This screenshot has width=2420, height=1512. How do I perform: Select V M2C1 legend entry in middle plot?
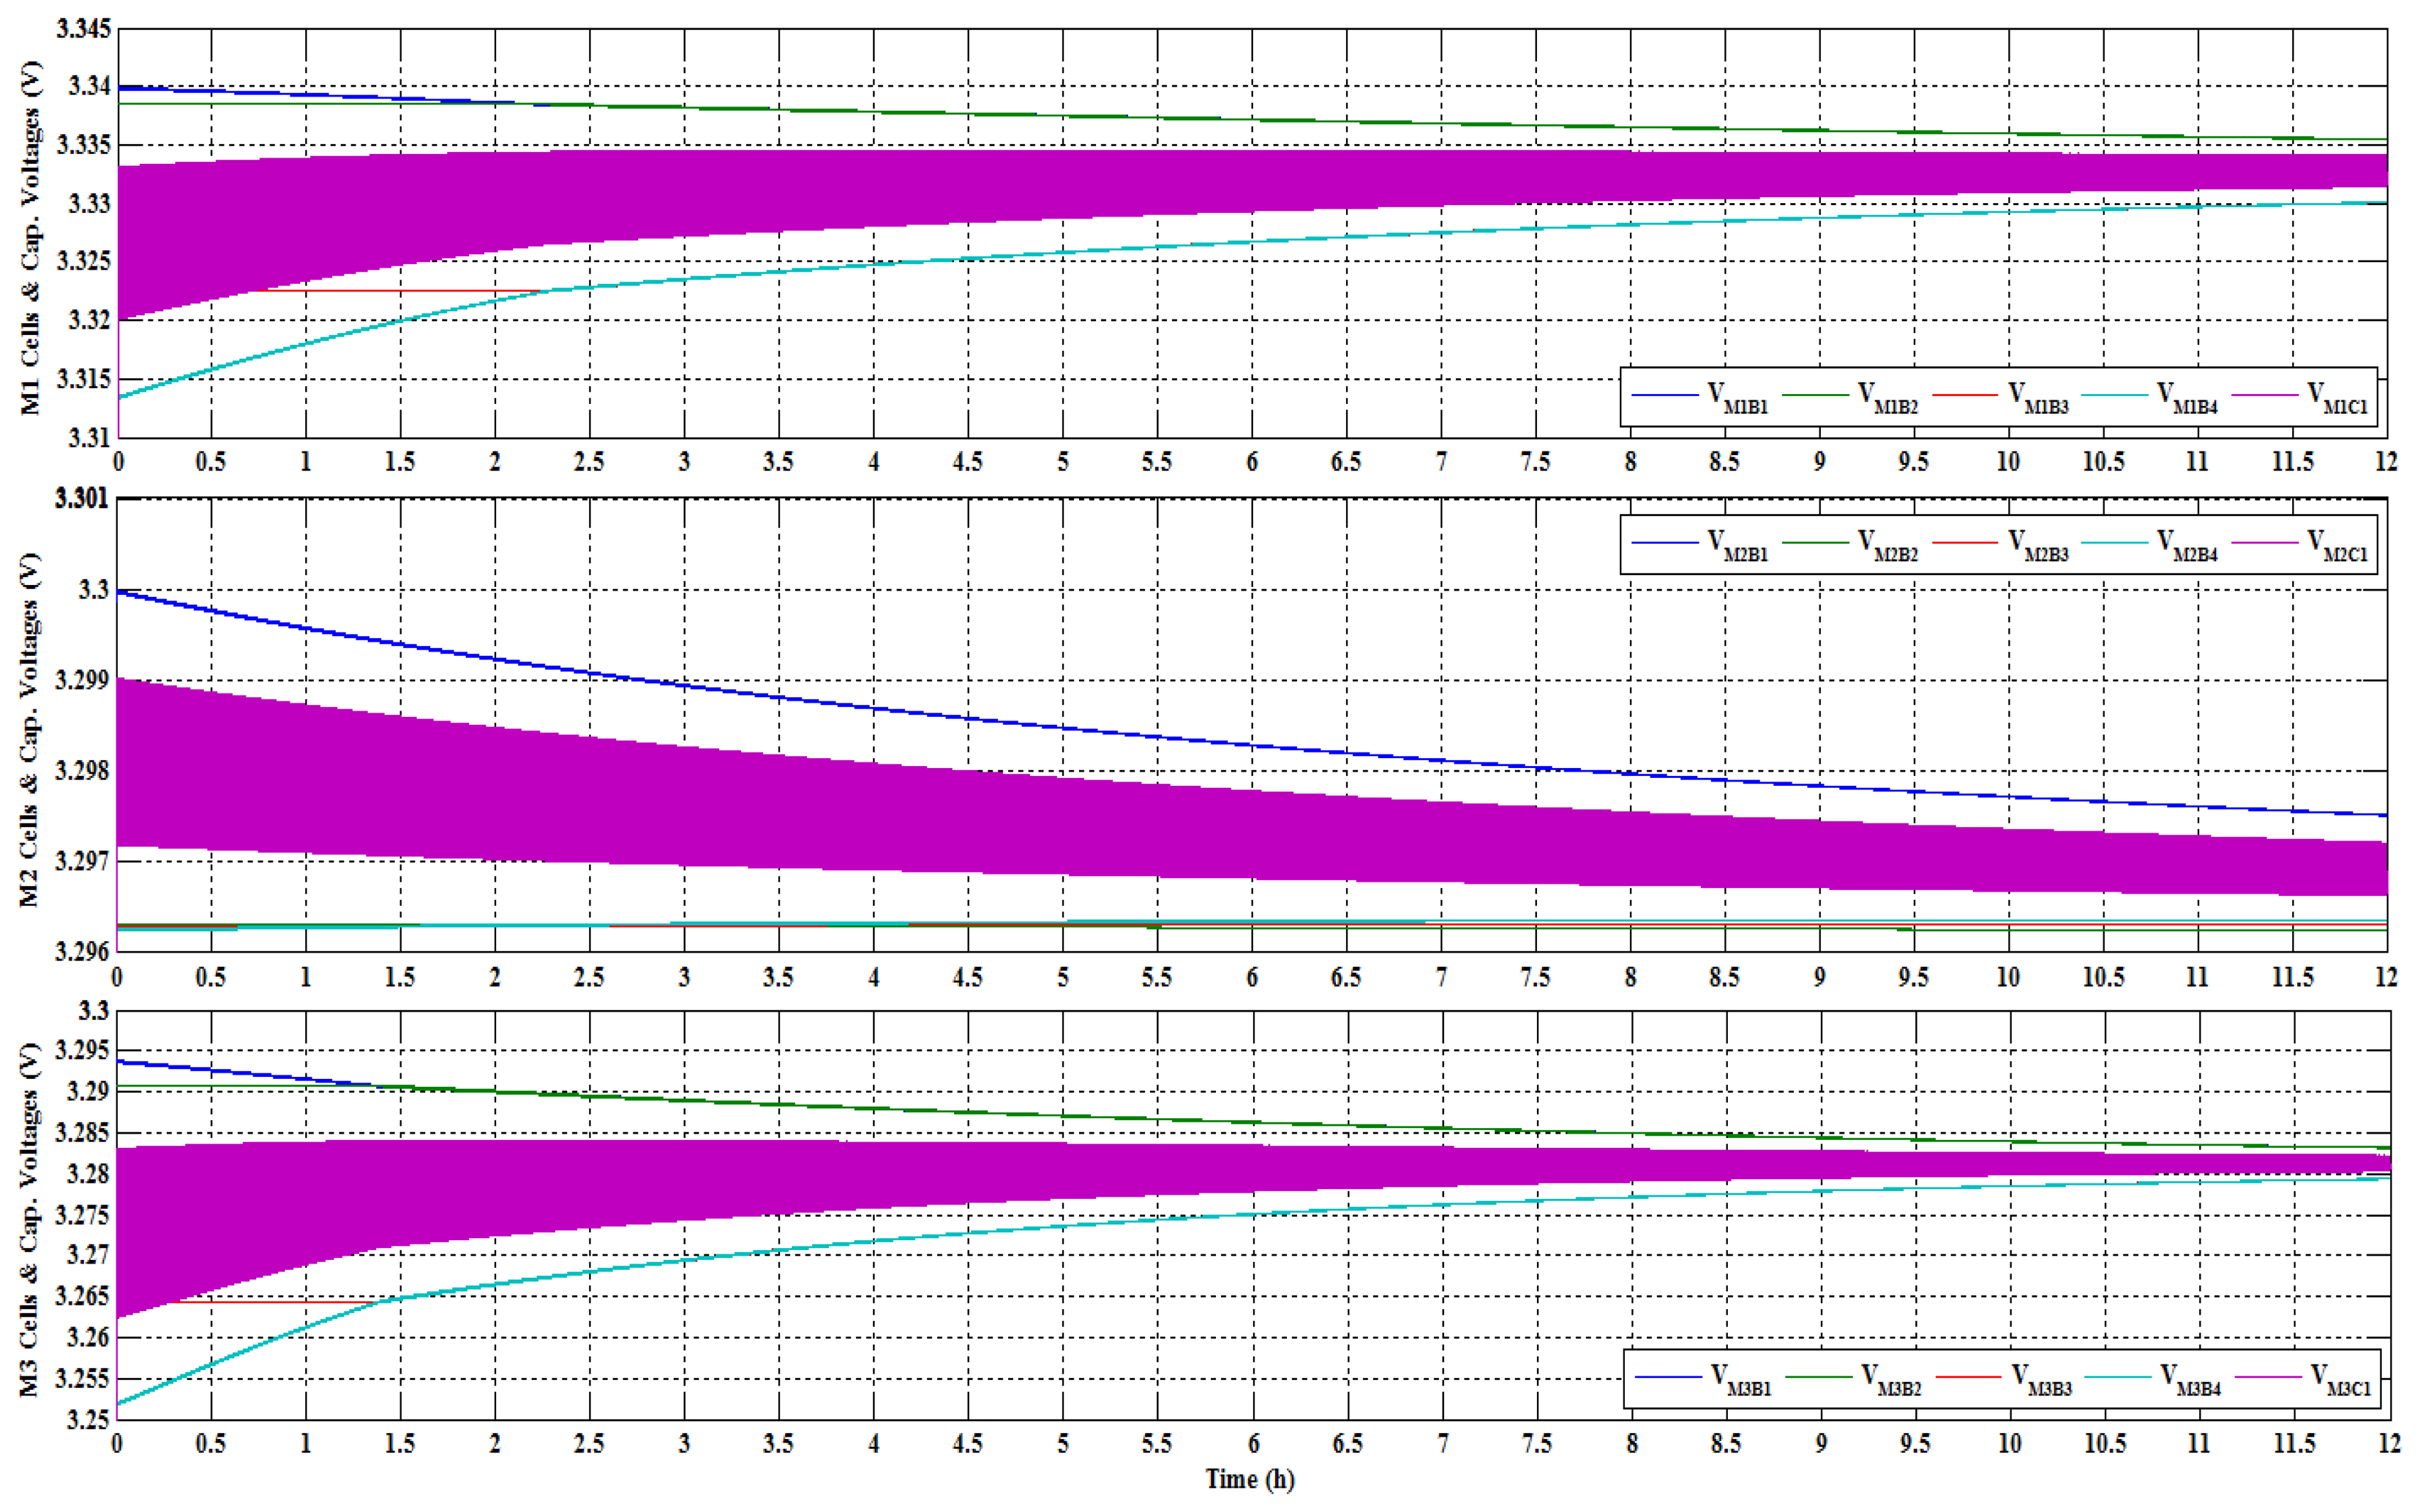pos(2337,545)
